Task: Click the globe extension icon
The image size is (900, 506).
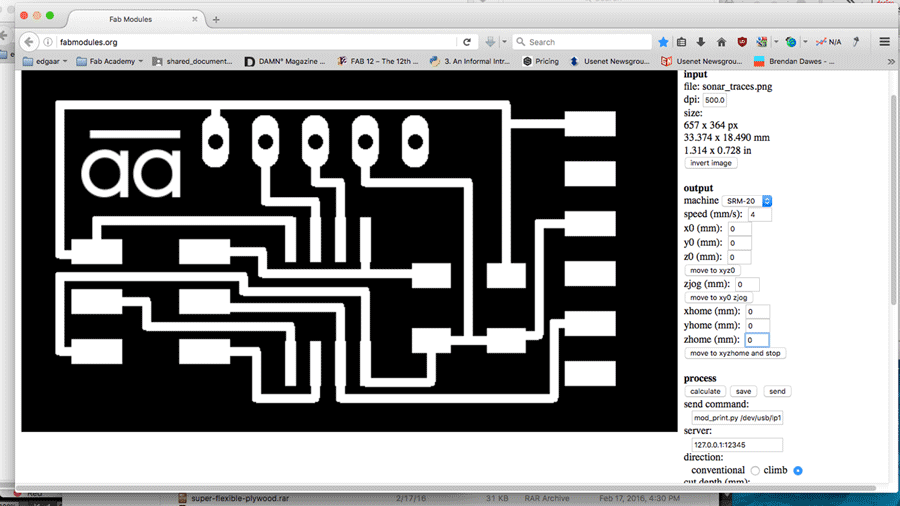Action: (x=791, y=42)
